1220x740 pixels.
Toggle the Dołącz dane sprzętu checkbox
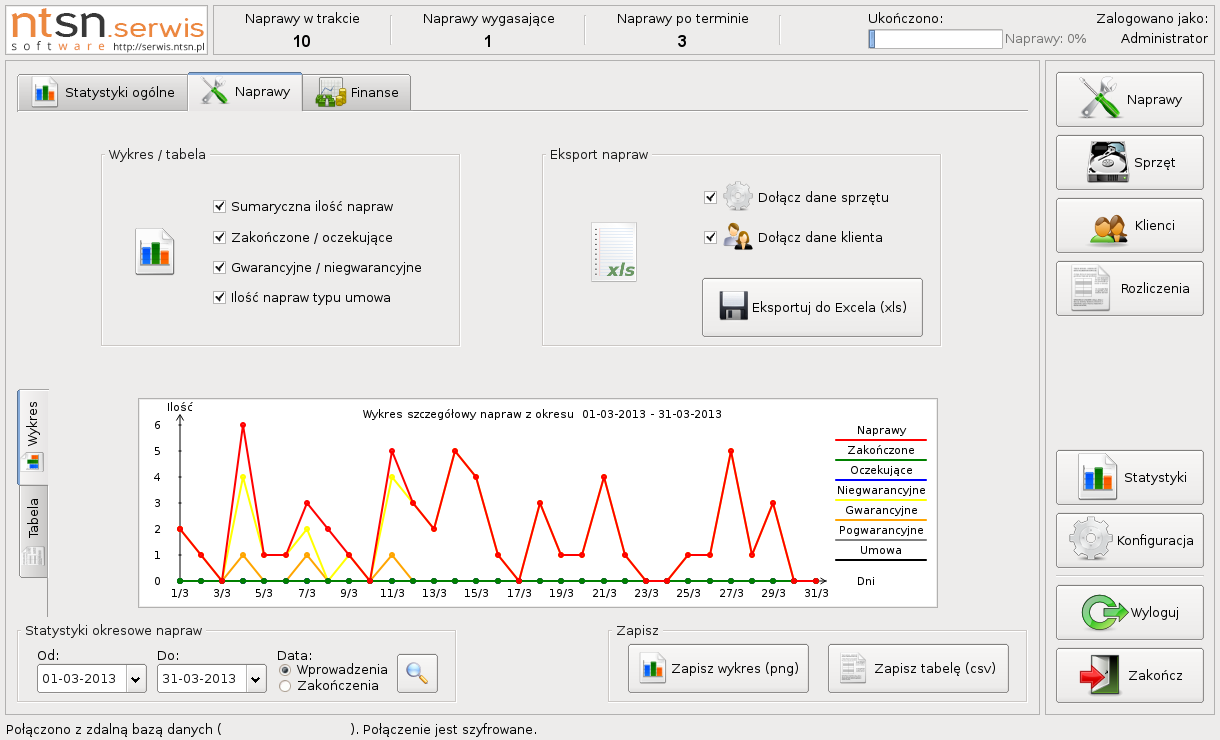pyautogui.click(x=711, y=198)
